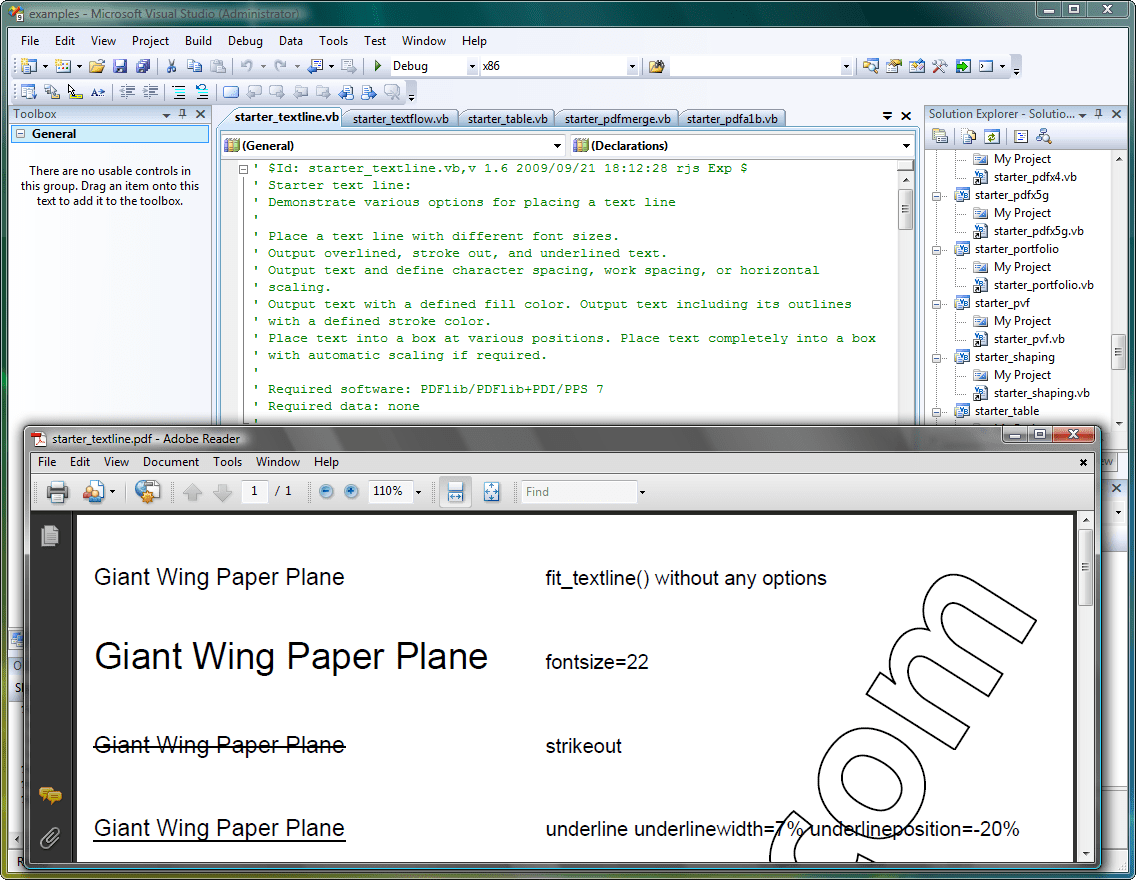
Task: Toggle the Fit Page display mode
Action: click(x=490, y=491)
